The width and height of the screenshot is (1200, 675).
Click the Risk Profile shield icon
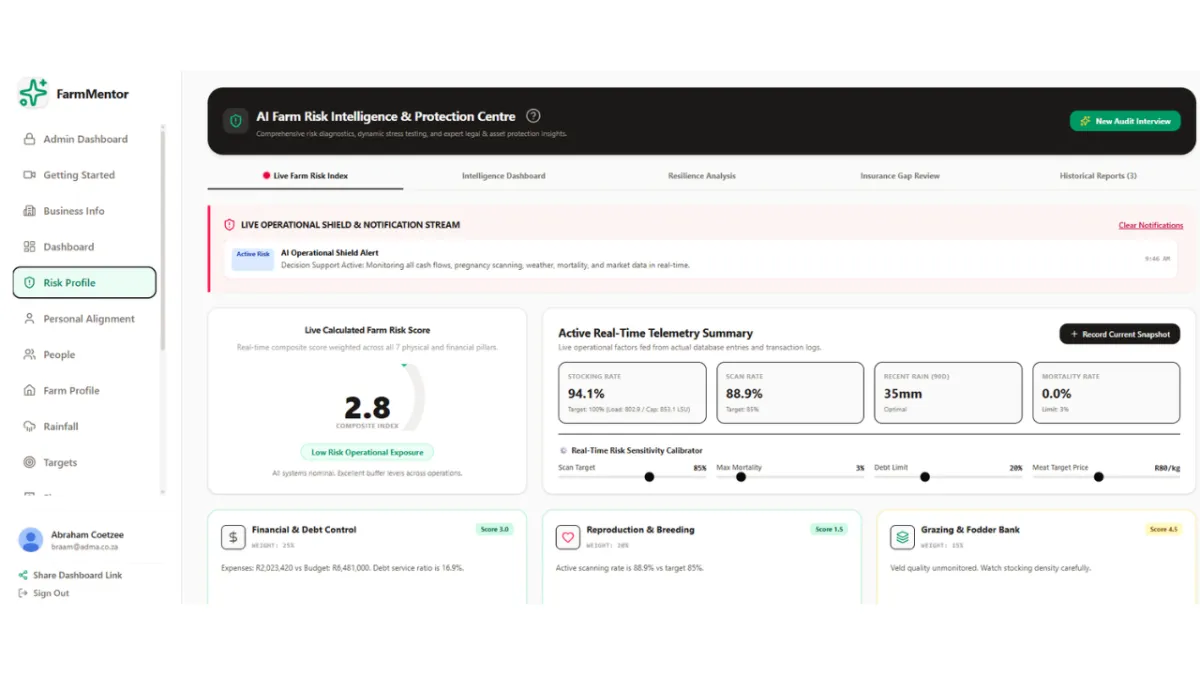[x=29, y=283]
